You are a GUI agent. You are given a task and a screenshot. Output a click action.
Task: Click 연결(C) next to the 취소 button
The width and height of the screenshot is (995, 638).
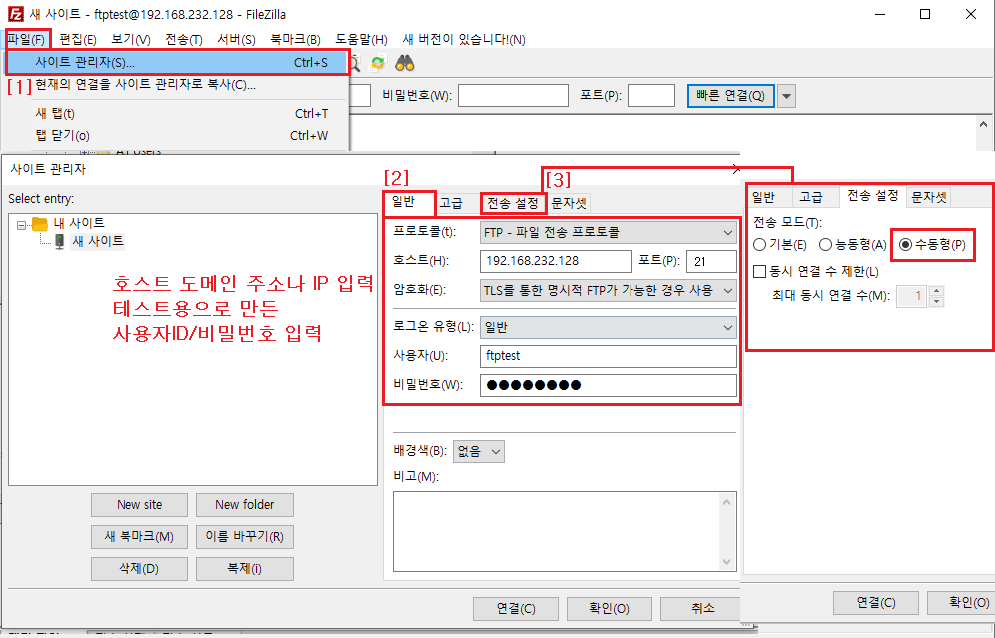(x=516, y=609)
